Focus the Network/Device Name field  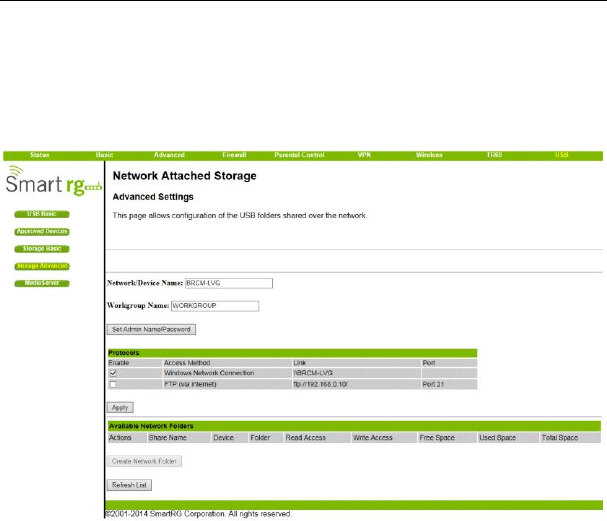coord(229,283)
